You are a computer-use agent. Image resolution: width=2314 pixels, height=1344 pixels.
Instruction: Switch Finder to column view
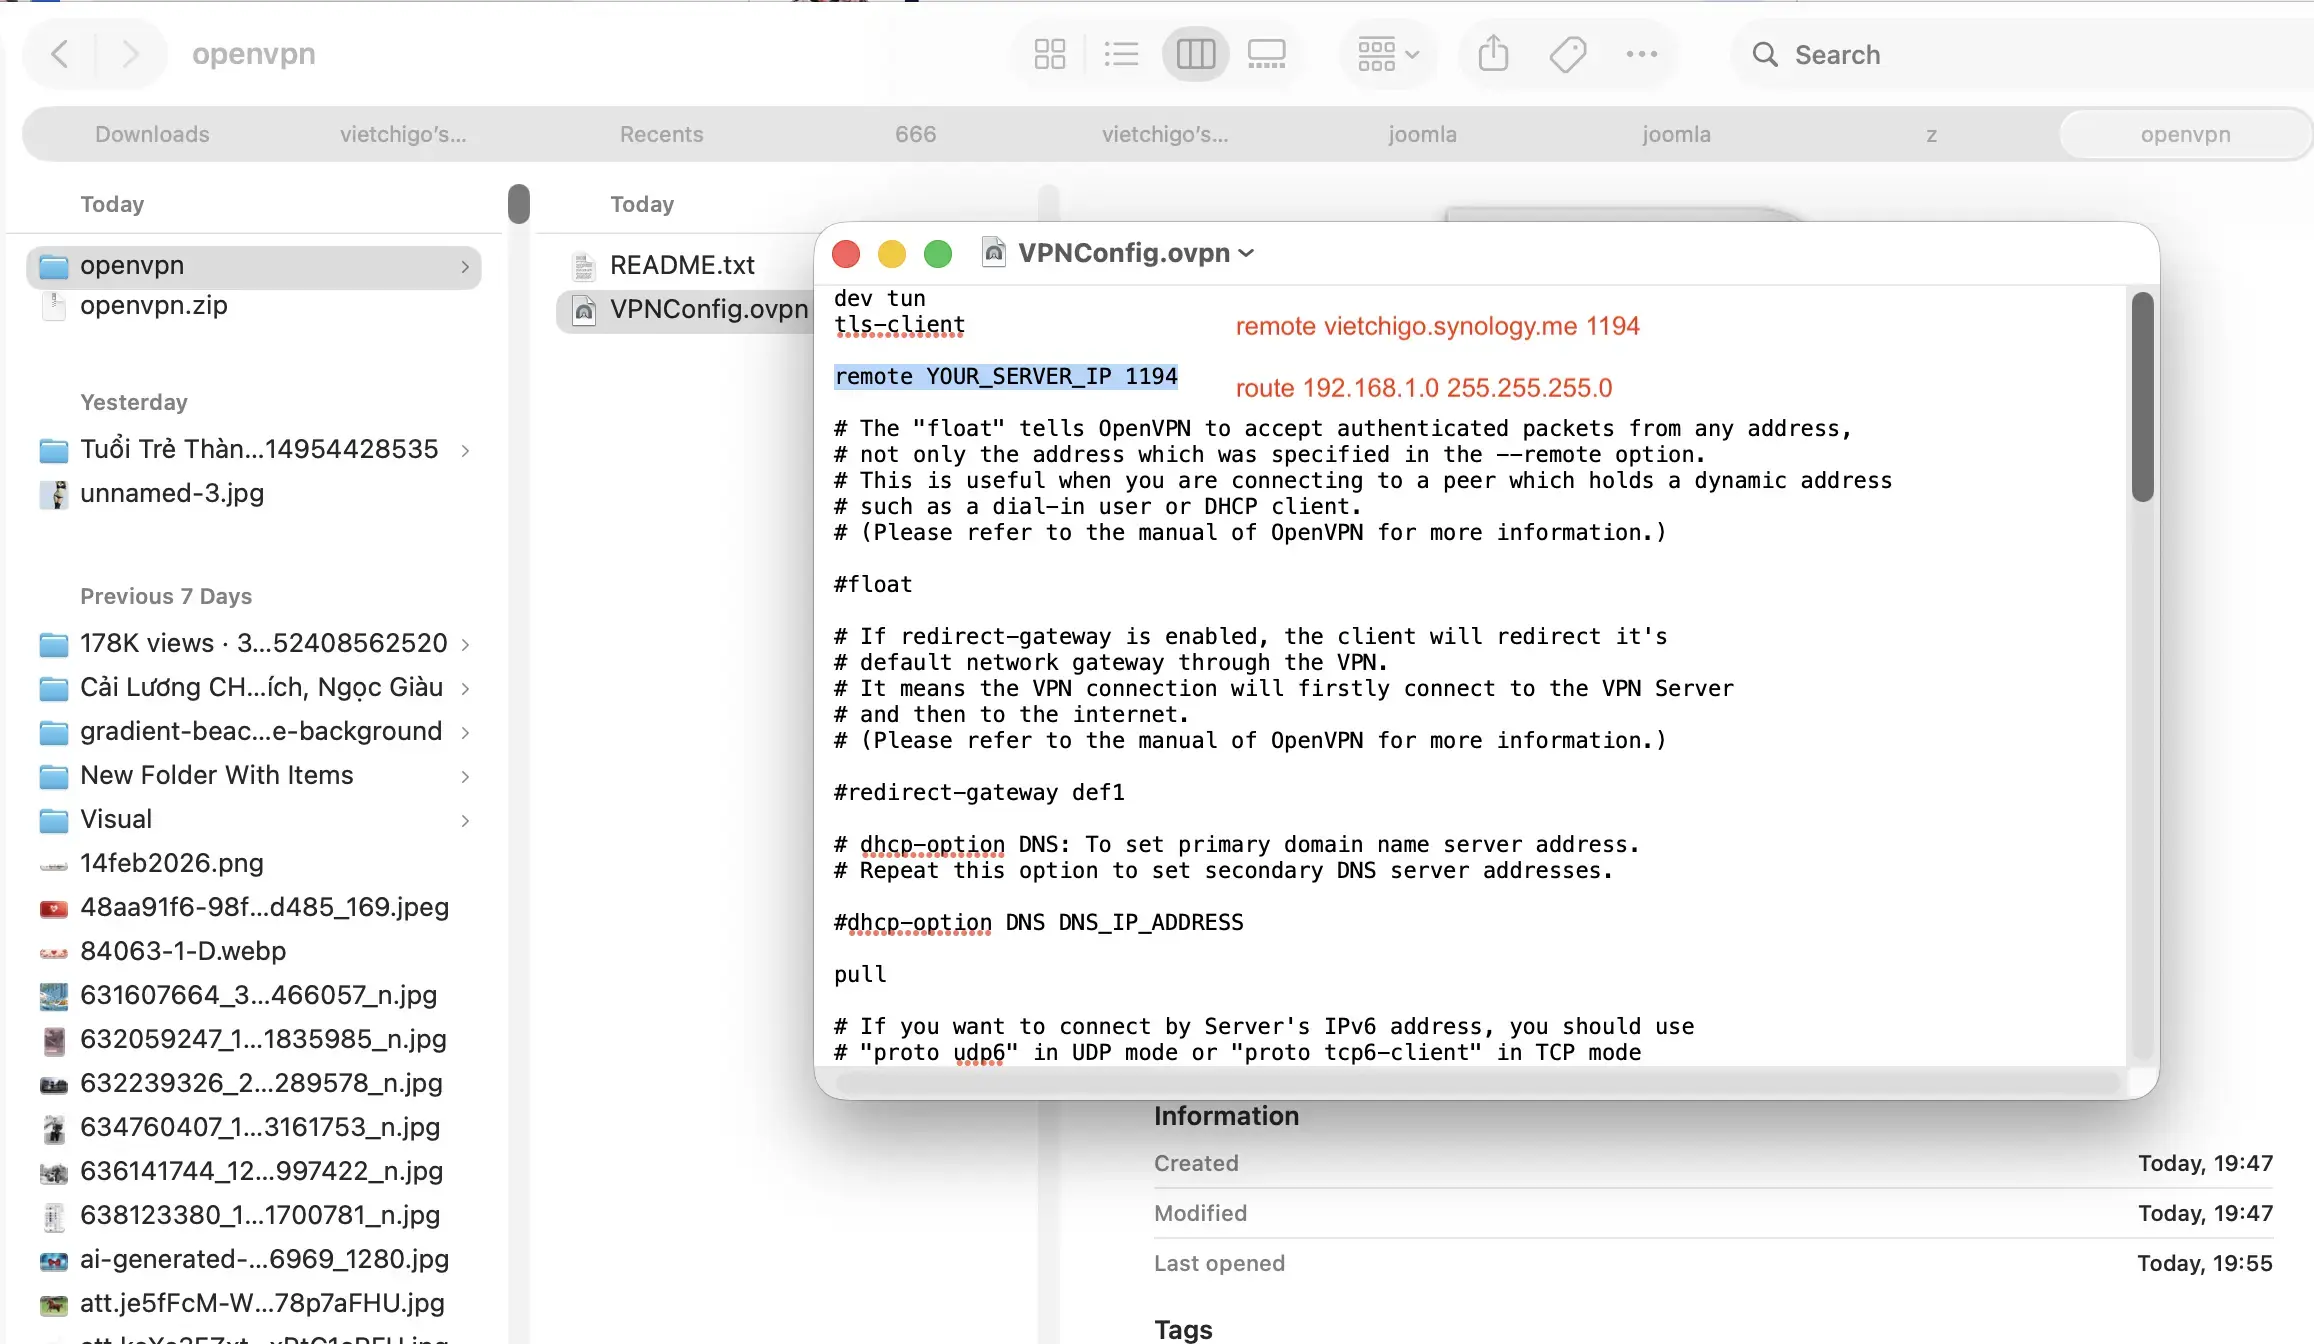(1195, 54)
